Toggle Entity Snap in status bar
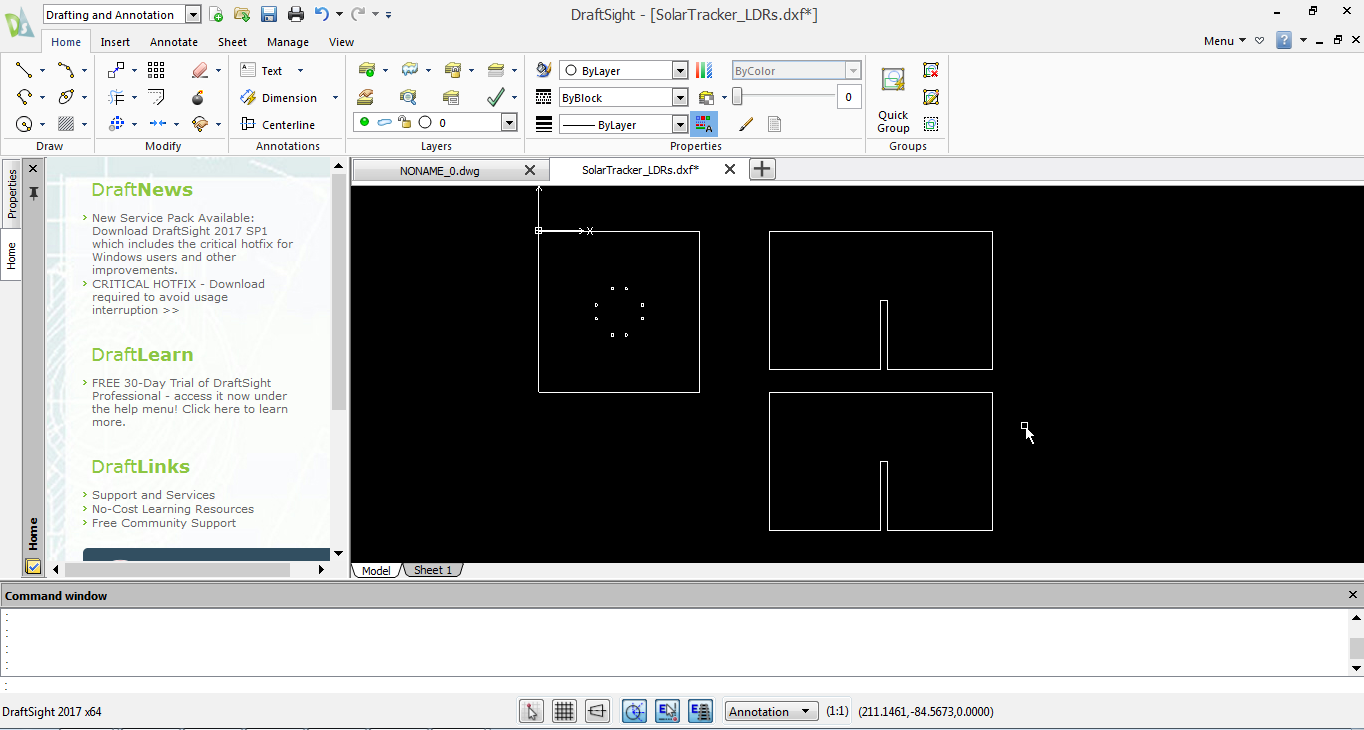Image resolution: width=1364 pixels, height=730 pixels. [x=667, y=711]
